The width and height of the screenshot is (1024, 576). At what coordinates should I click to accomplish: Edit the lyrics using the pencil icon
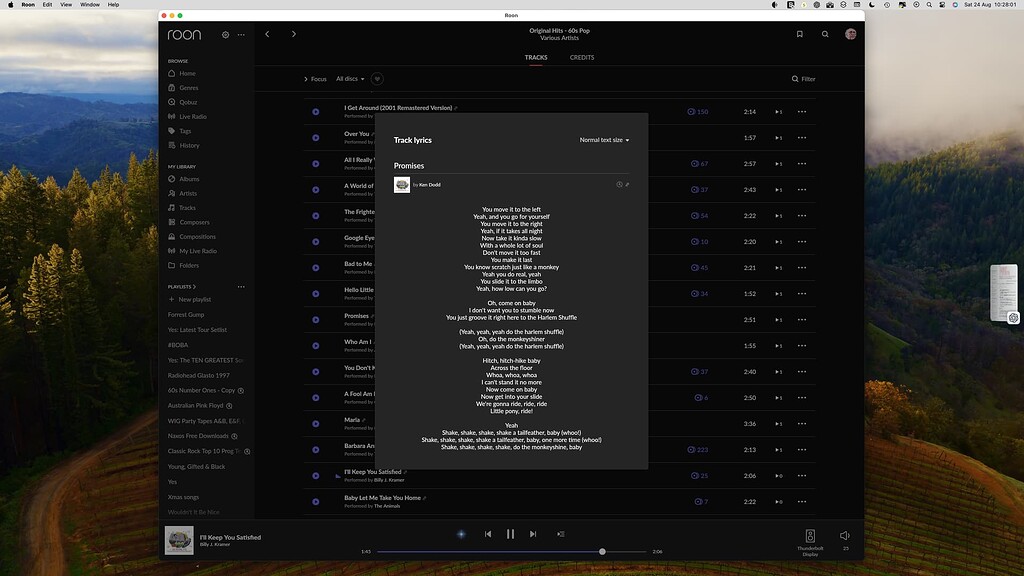point(627,184)
